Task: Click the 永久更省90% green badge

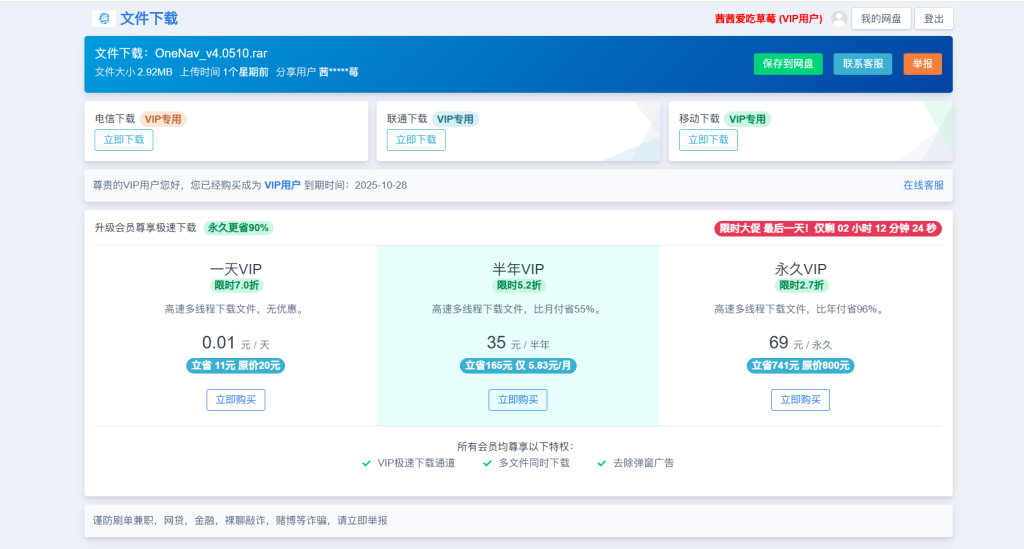Action: coord(238,228)
